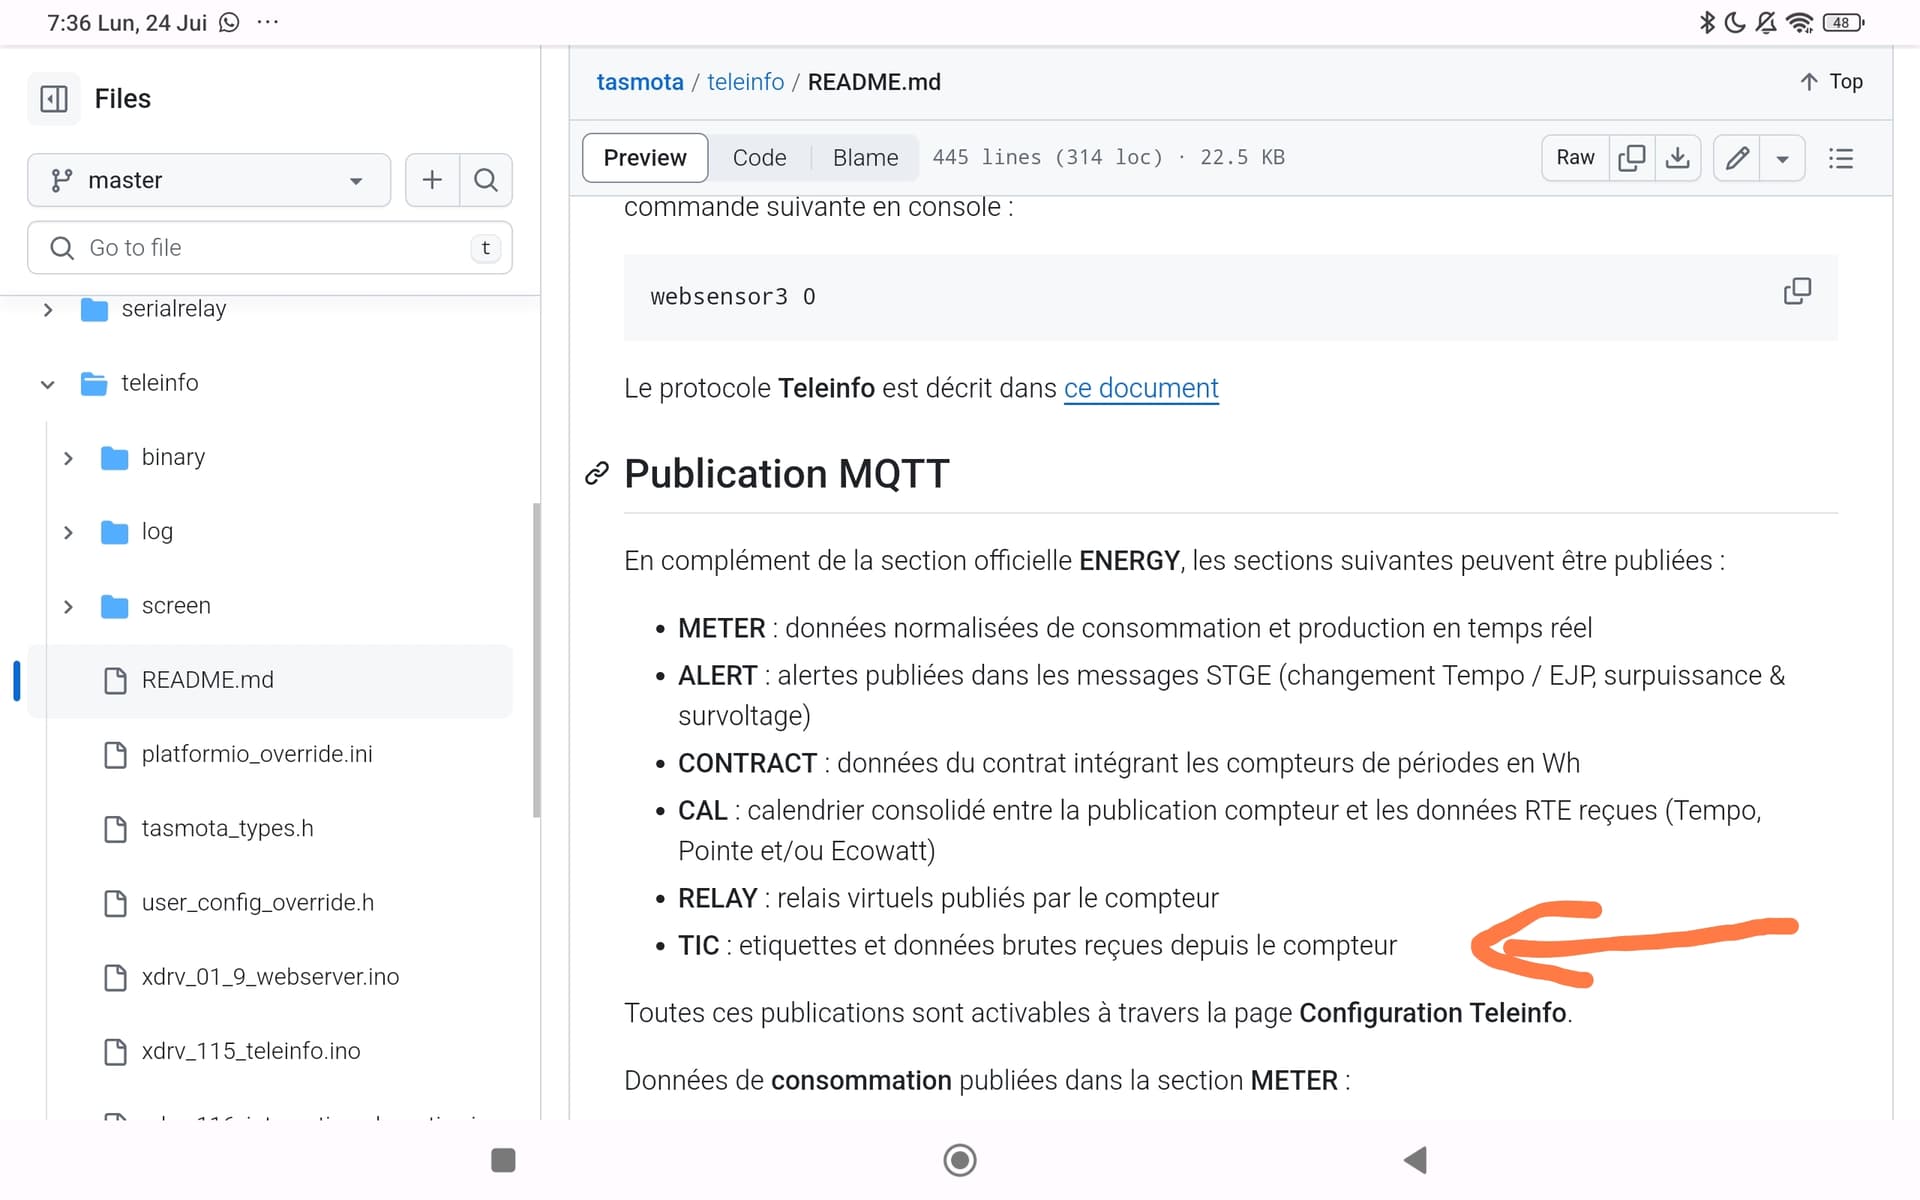Open more edit options dropdown
The height and width of the screenshot is (1200, 1920).
click(1782, 158)
